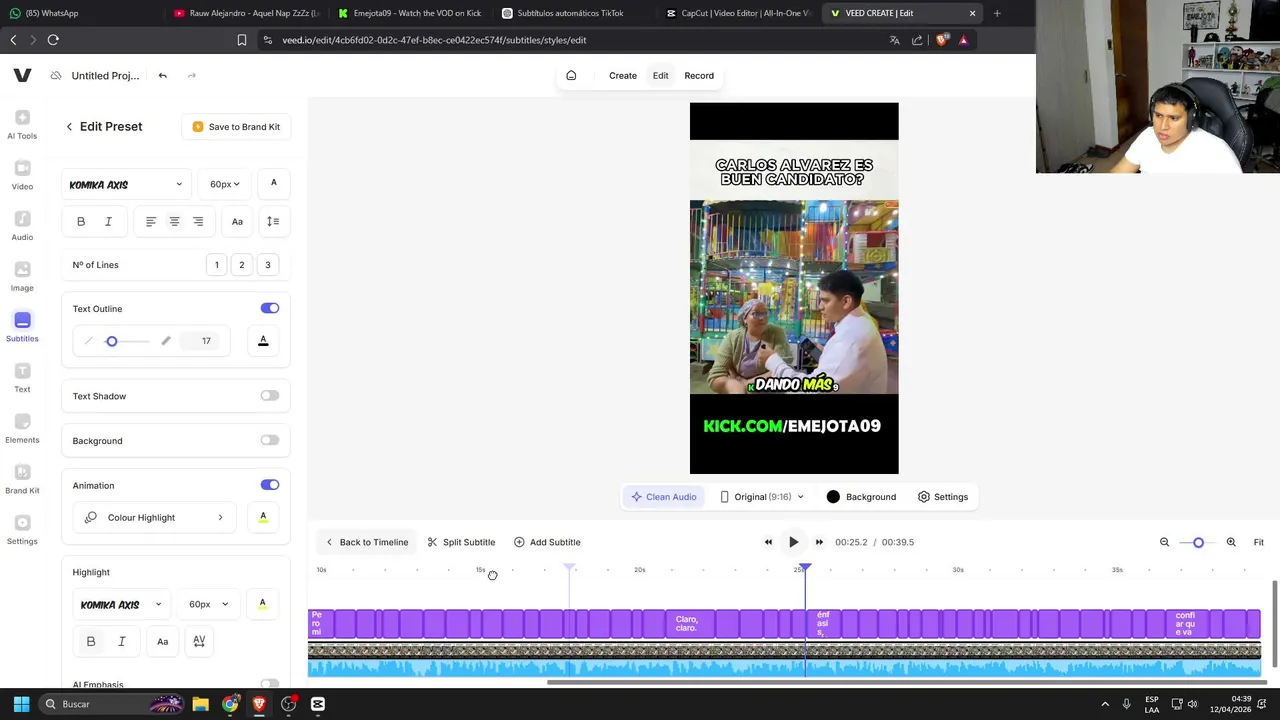This screenshot has height=720, width=1280.
Task: Go to the home icon
Action: tap(571, 75)
